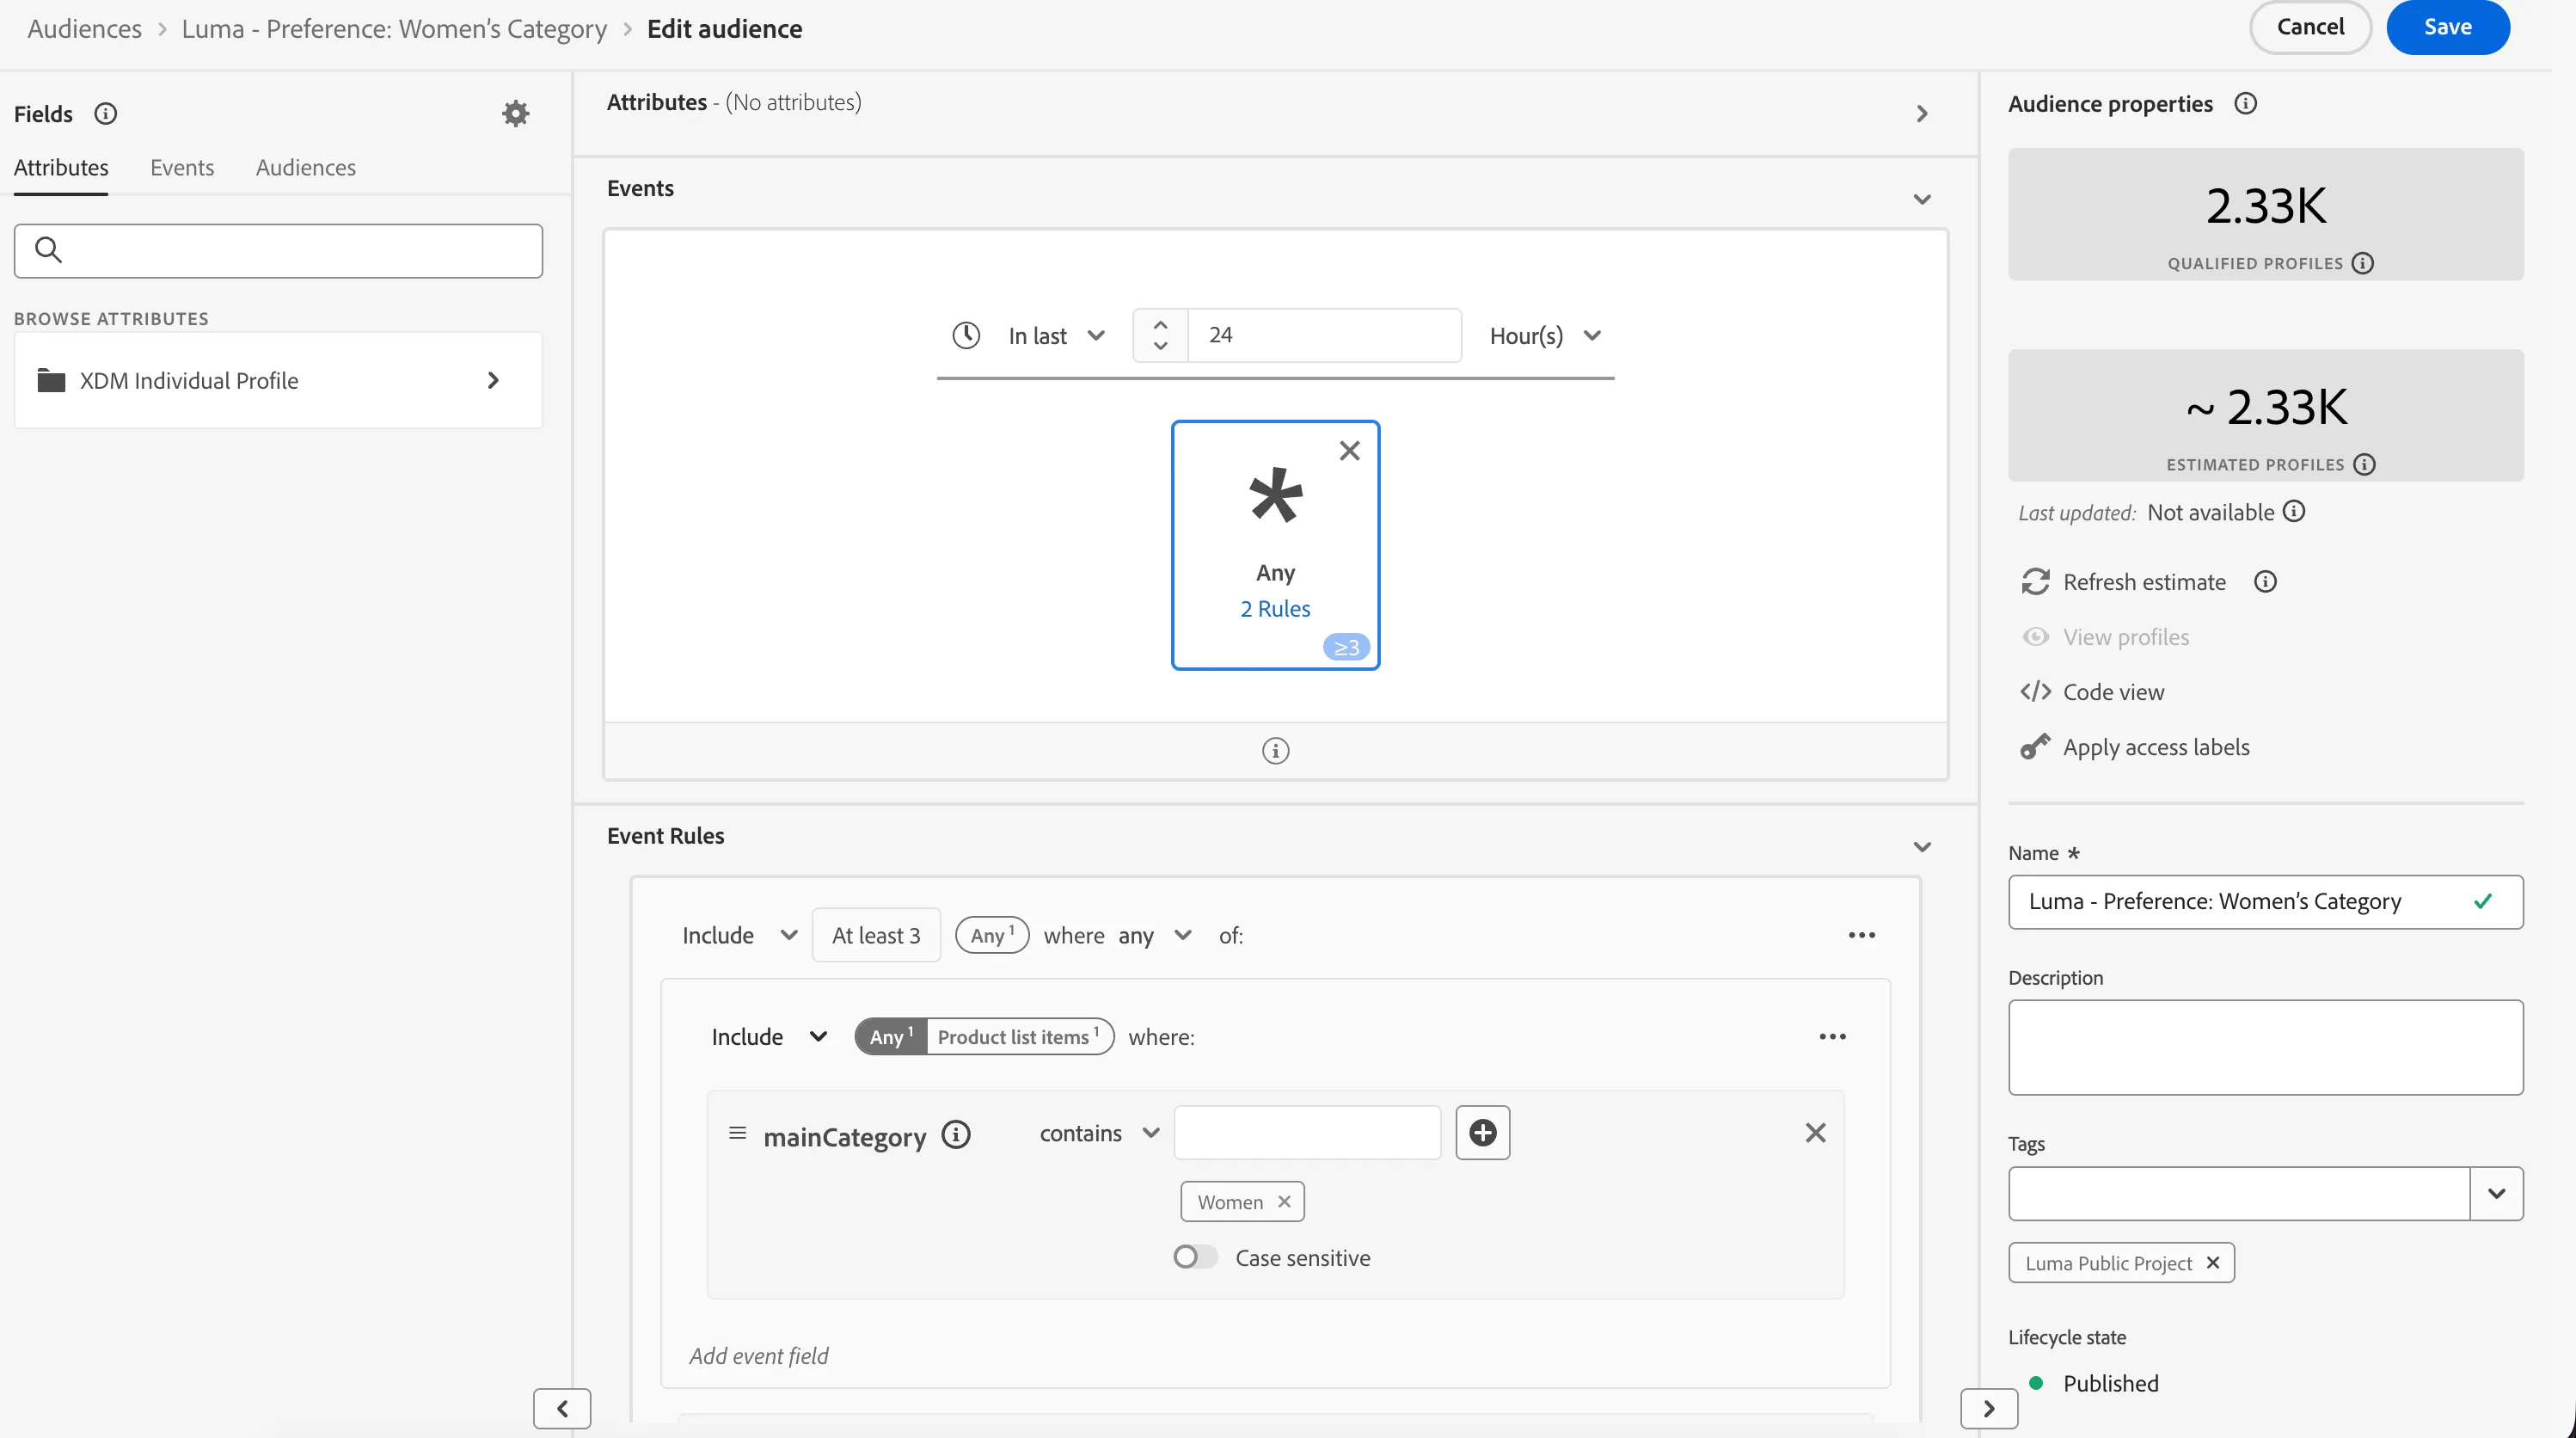The image size is (2576, 1438).
Task: Click the Fields info icon
Action: (x=105, y=114)
